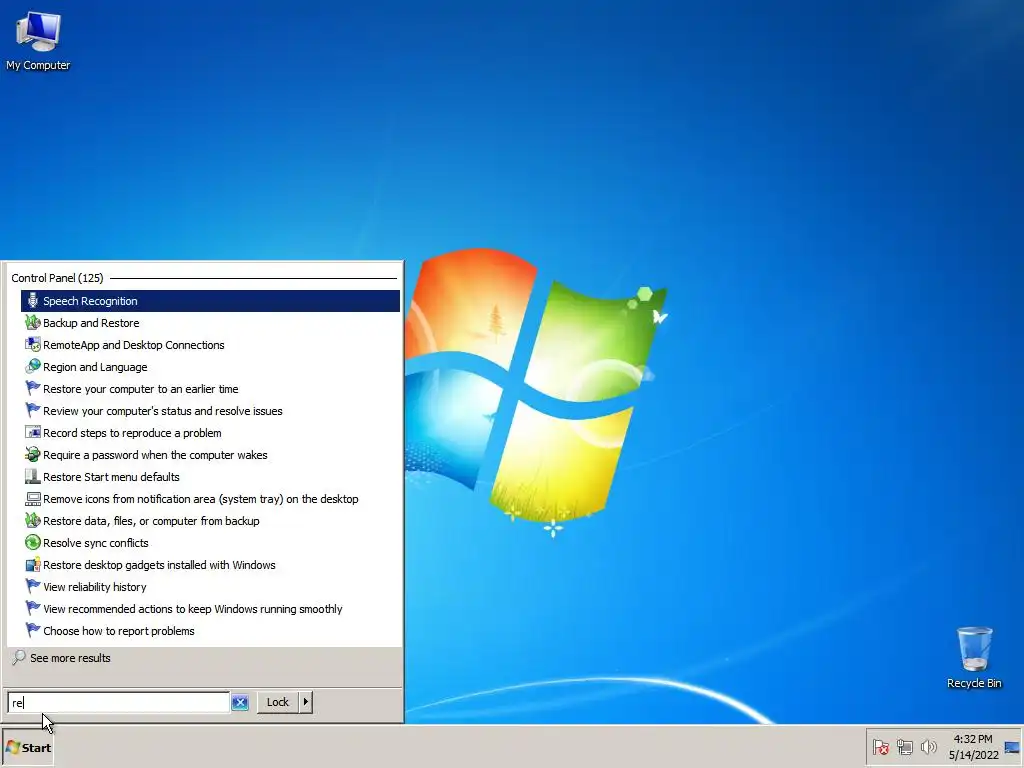The image size is (1024, 768).
Task: Click the RemoteApp and Desktop Connections icon
Action: (x=33, y=345)
